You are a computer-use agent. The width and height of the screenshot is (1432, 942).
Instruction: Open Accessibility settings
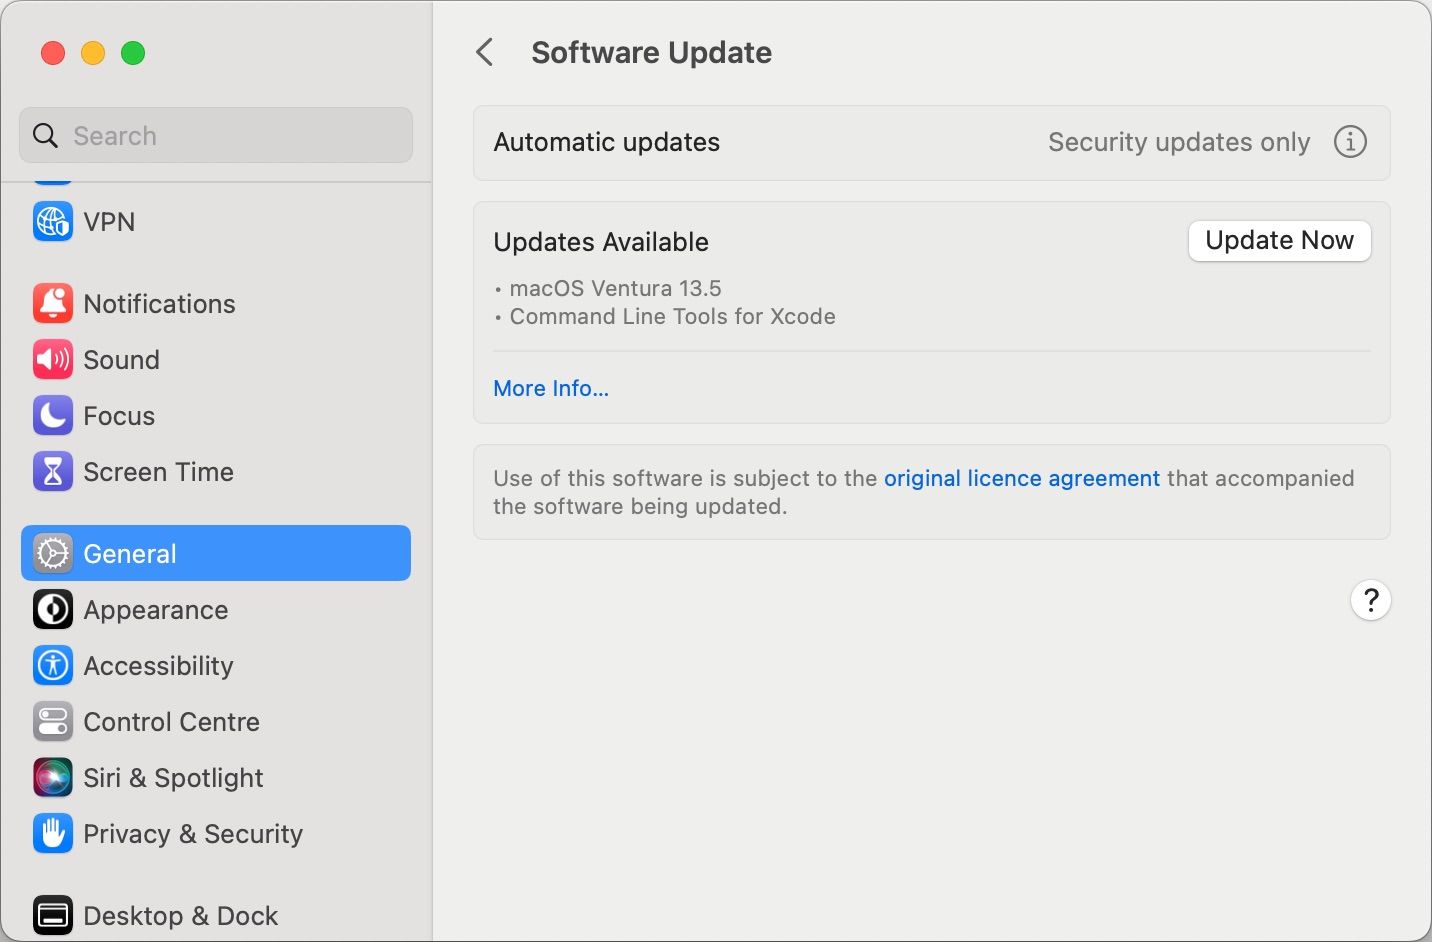(157, 665)
